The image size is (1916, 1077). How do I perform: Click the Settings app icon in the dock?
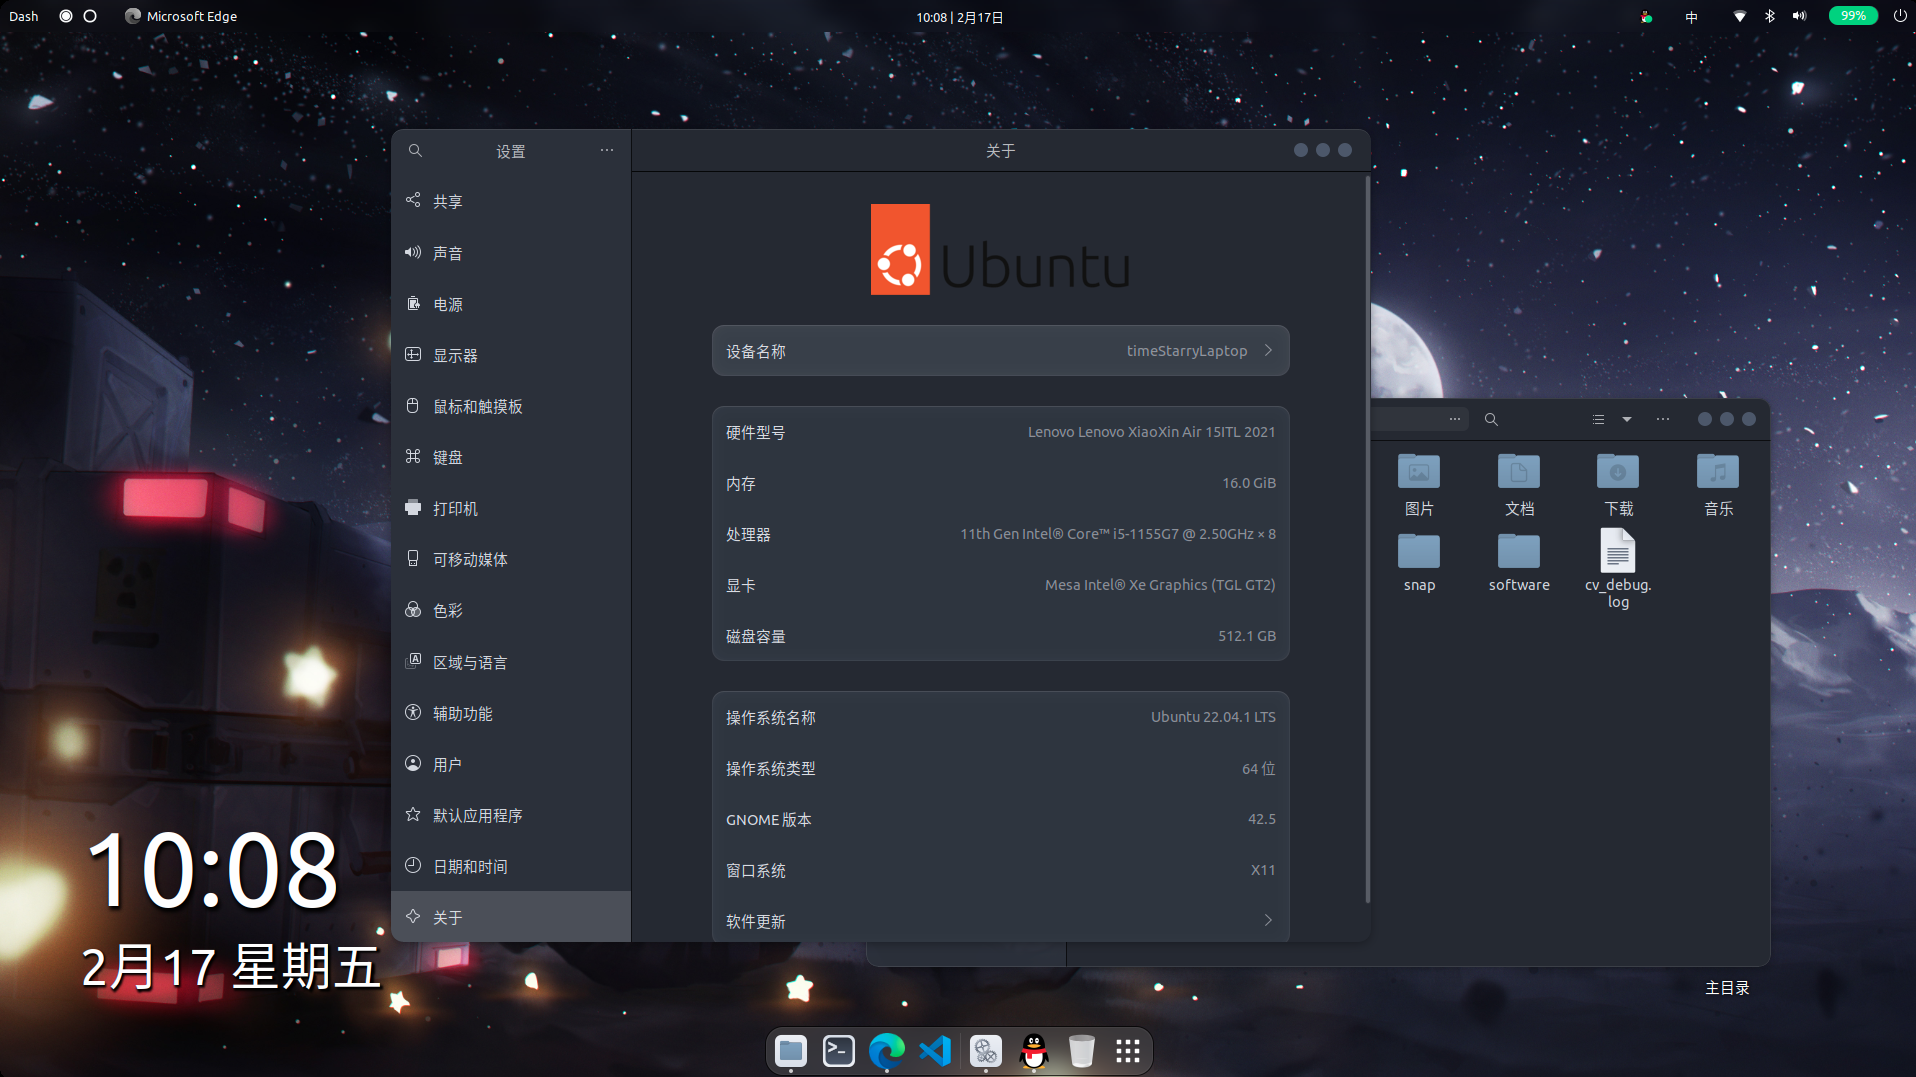pos(985,1051)
